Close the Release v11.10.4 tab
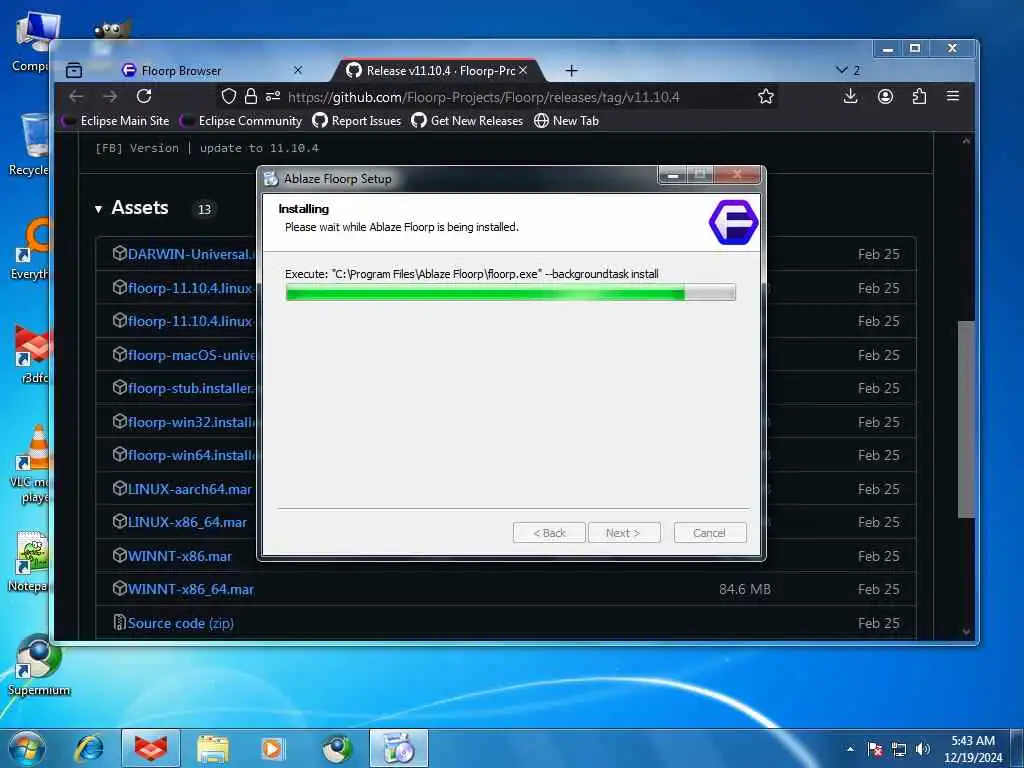This screenshot has width=1024, height=768. coord(523,70)
